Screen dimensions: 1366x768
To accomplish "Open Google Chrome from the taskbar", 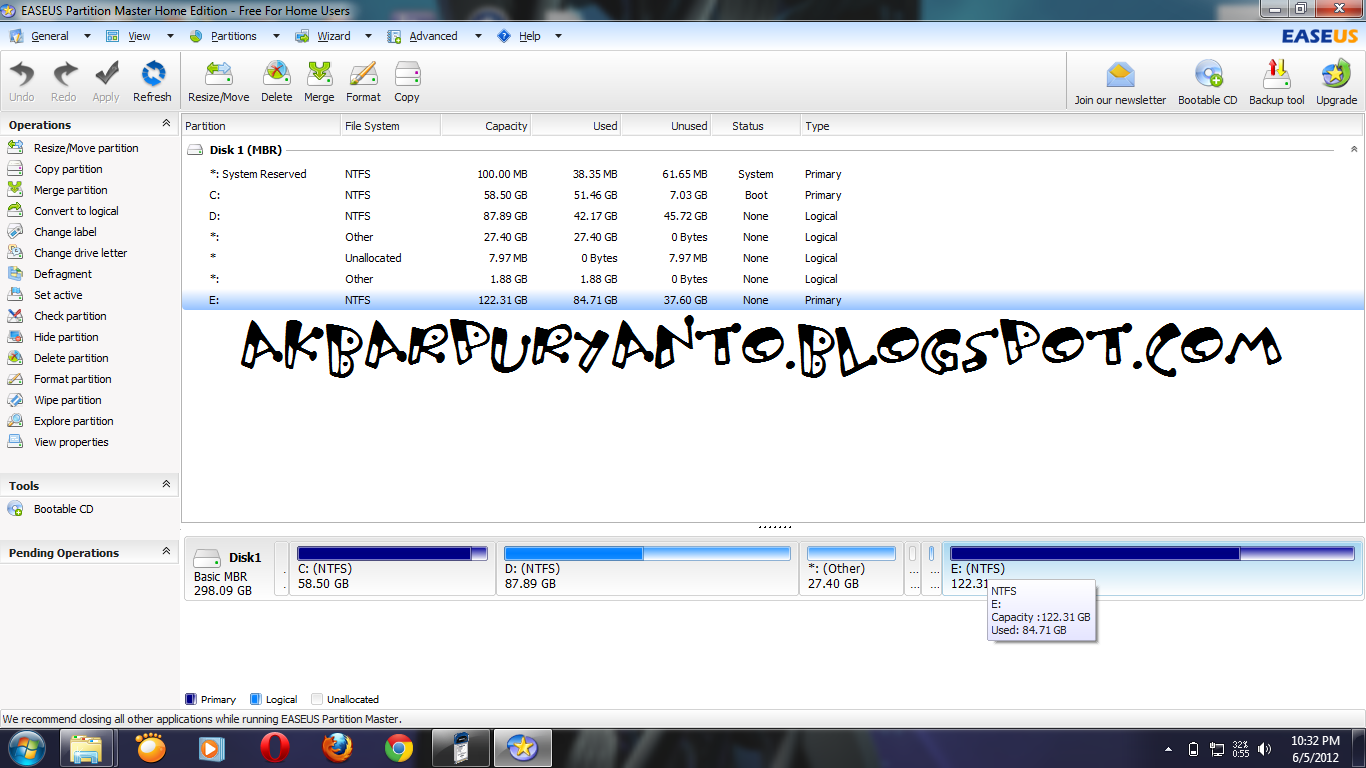I will click(398, 747).
